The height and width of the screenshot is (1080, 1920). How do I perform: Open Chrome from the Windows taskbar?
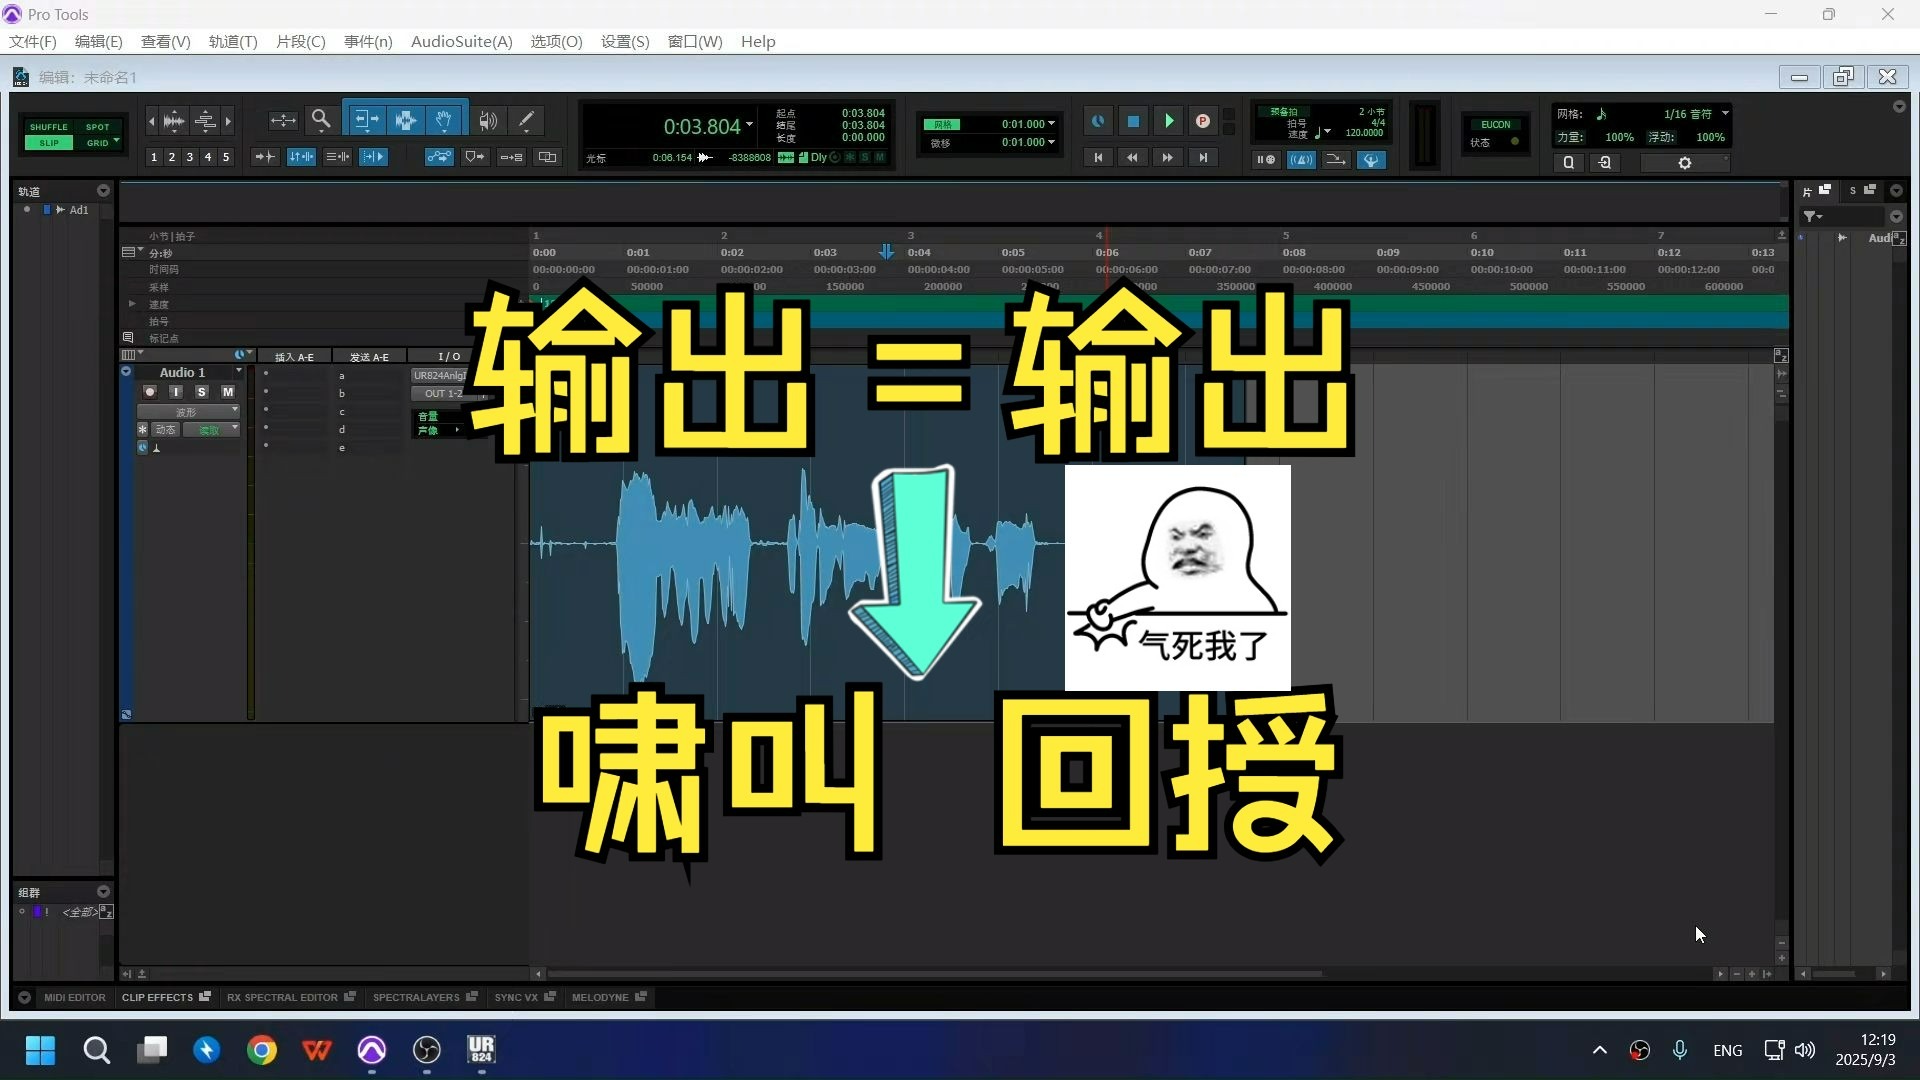[261, 1050]
